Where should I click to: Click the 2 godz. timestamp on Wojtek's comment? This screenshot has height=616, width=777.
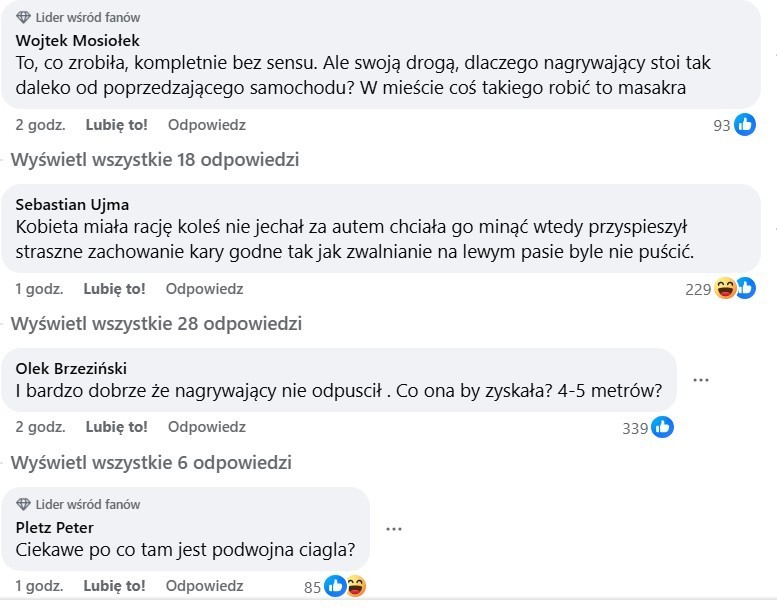pyautogui.click(x=40, y=125)
